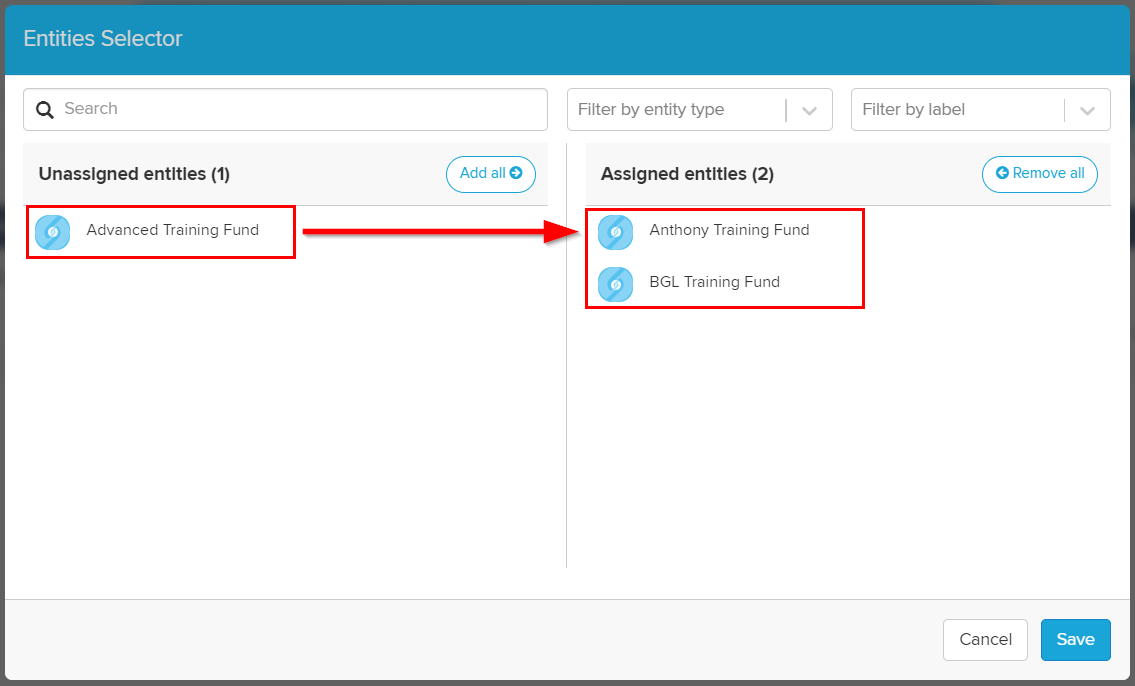Open the Filter by label dropdown
1135x686 pixels.
(980, 110)
